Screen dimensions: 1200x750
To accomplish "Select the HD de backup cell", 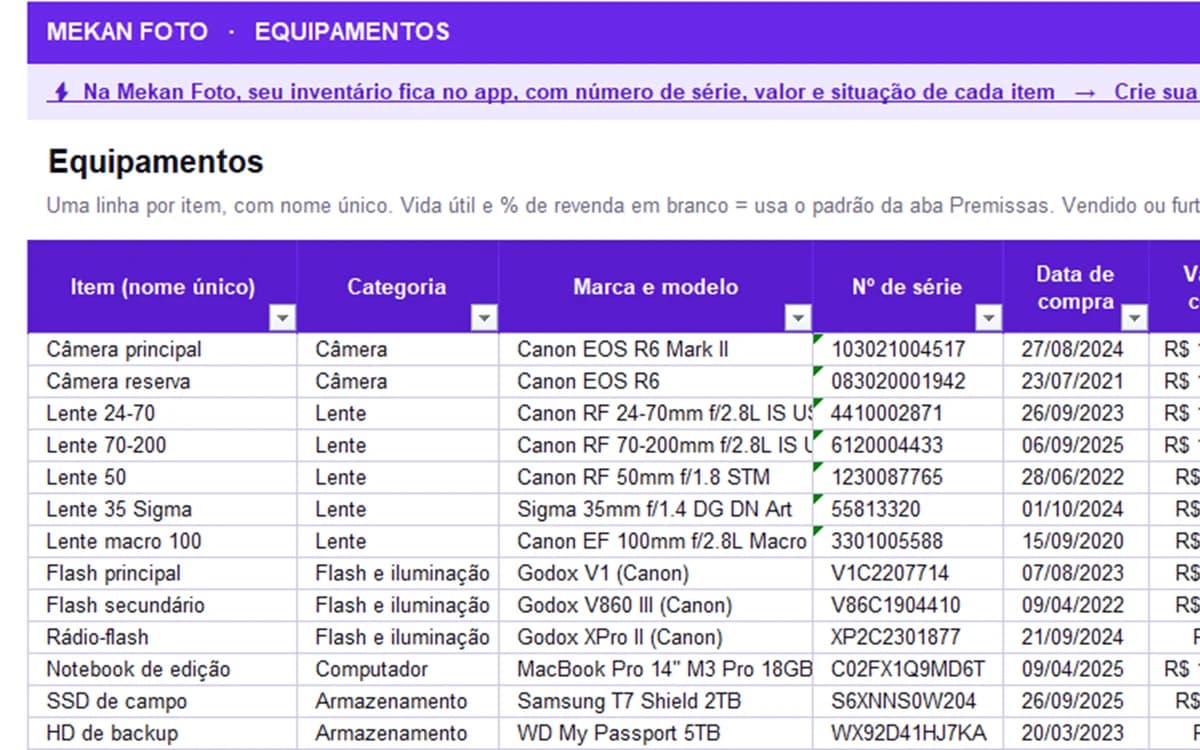I will pyautogui.click(x=162, y=733).
